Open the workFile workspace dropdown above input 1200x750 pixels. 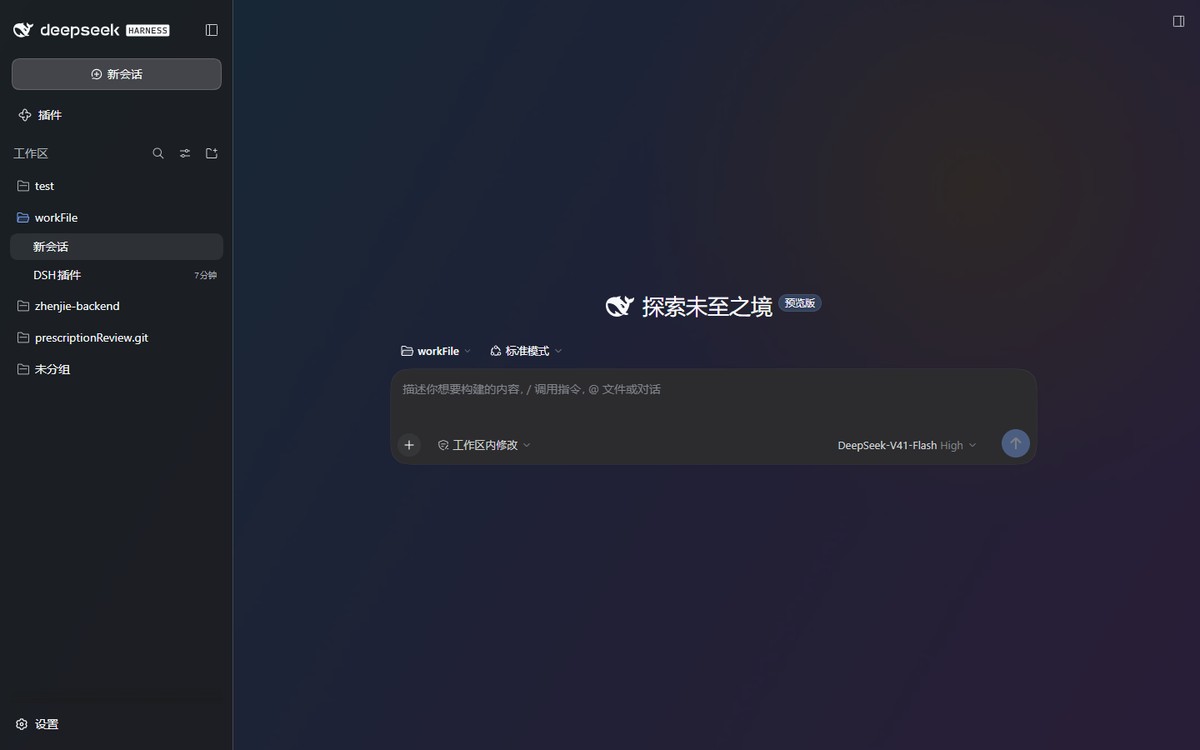tap(435, 351)
